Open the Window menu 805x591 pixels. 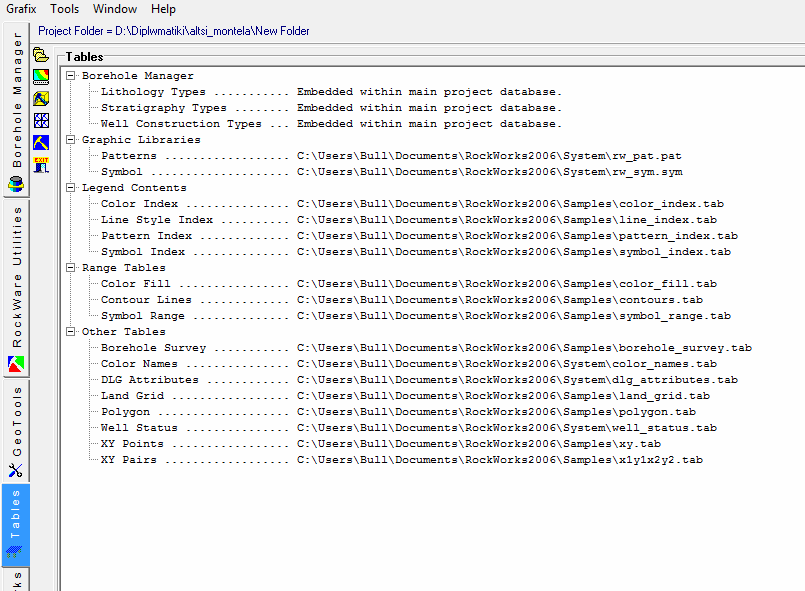[x=114, y=9]
